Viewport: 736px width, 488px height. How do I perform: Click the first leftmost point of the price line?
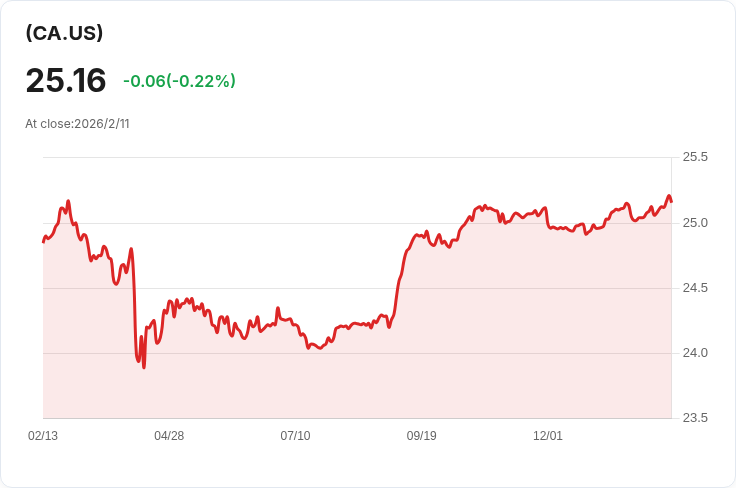click(x=44, y=242)
